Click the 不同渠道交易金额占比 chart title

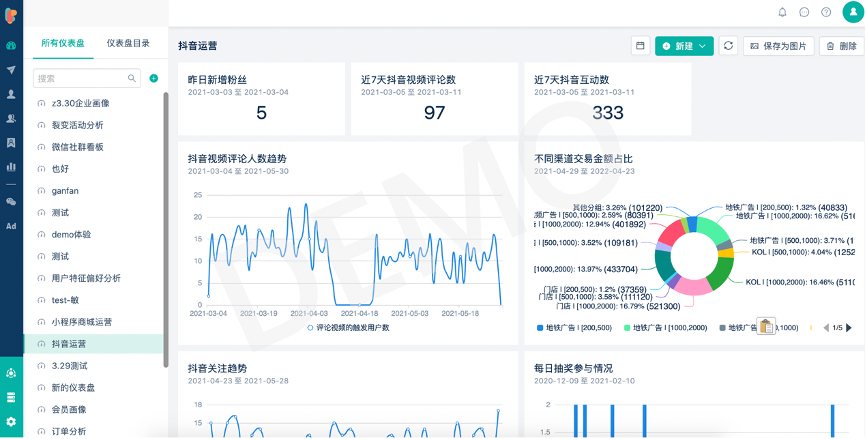[583, 158]
